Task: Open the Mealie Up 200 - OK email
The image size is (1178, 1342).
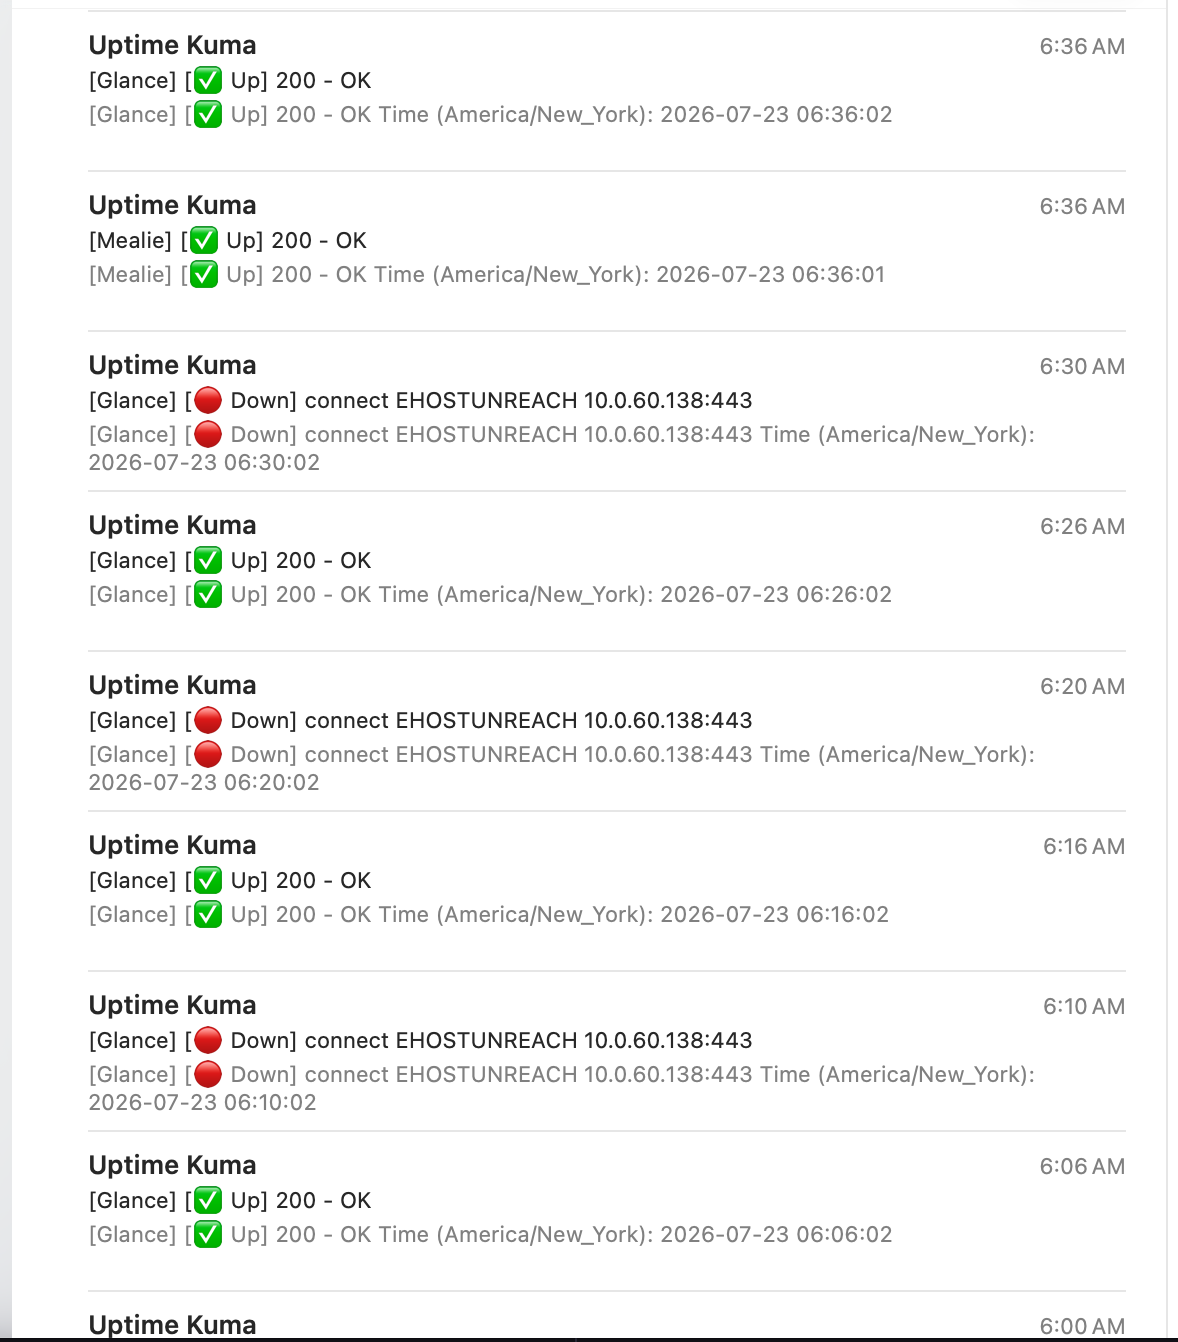Action: coord(607,251)
